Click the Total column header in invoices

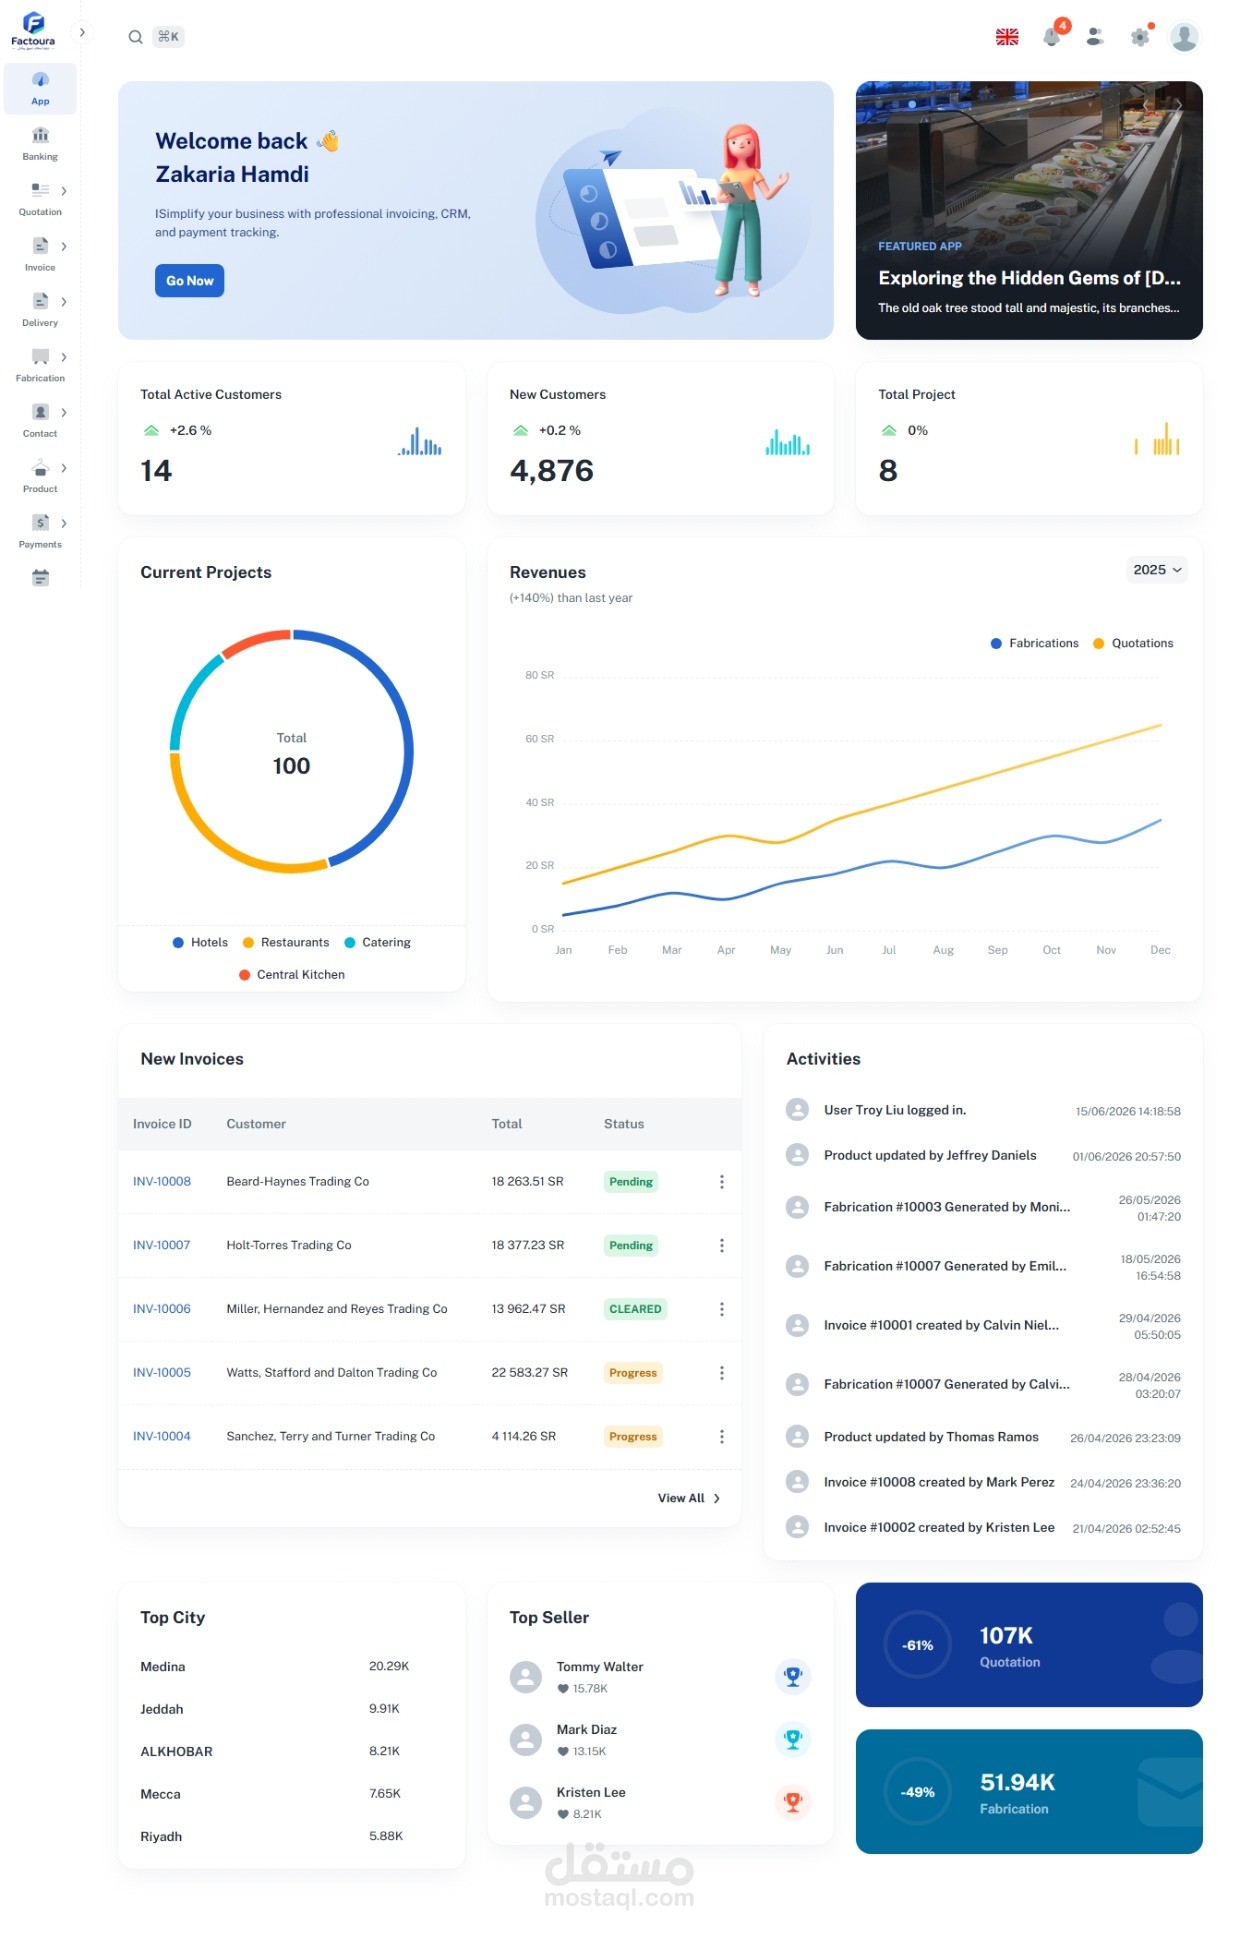pos(507,1124)
